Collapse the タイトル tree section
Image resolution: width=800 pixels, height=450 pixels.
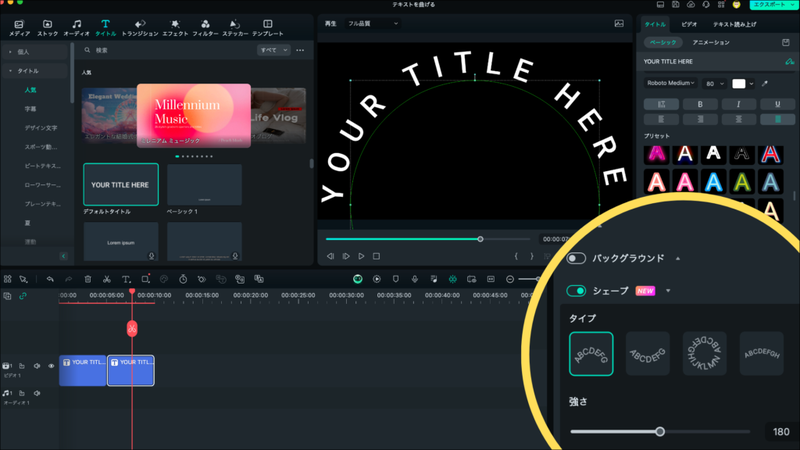point(10,71)
